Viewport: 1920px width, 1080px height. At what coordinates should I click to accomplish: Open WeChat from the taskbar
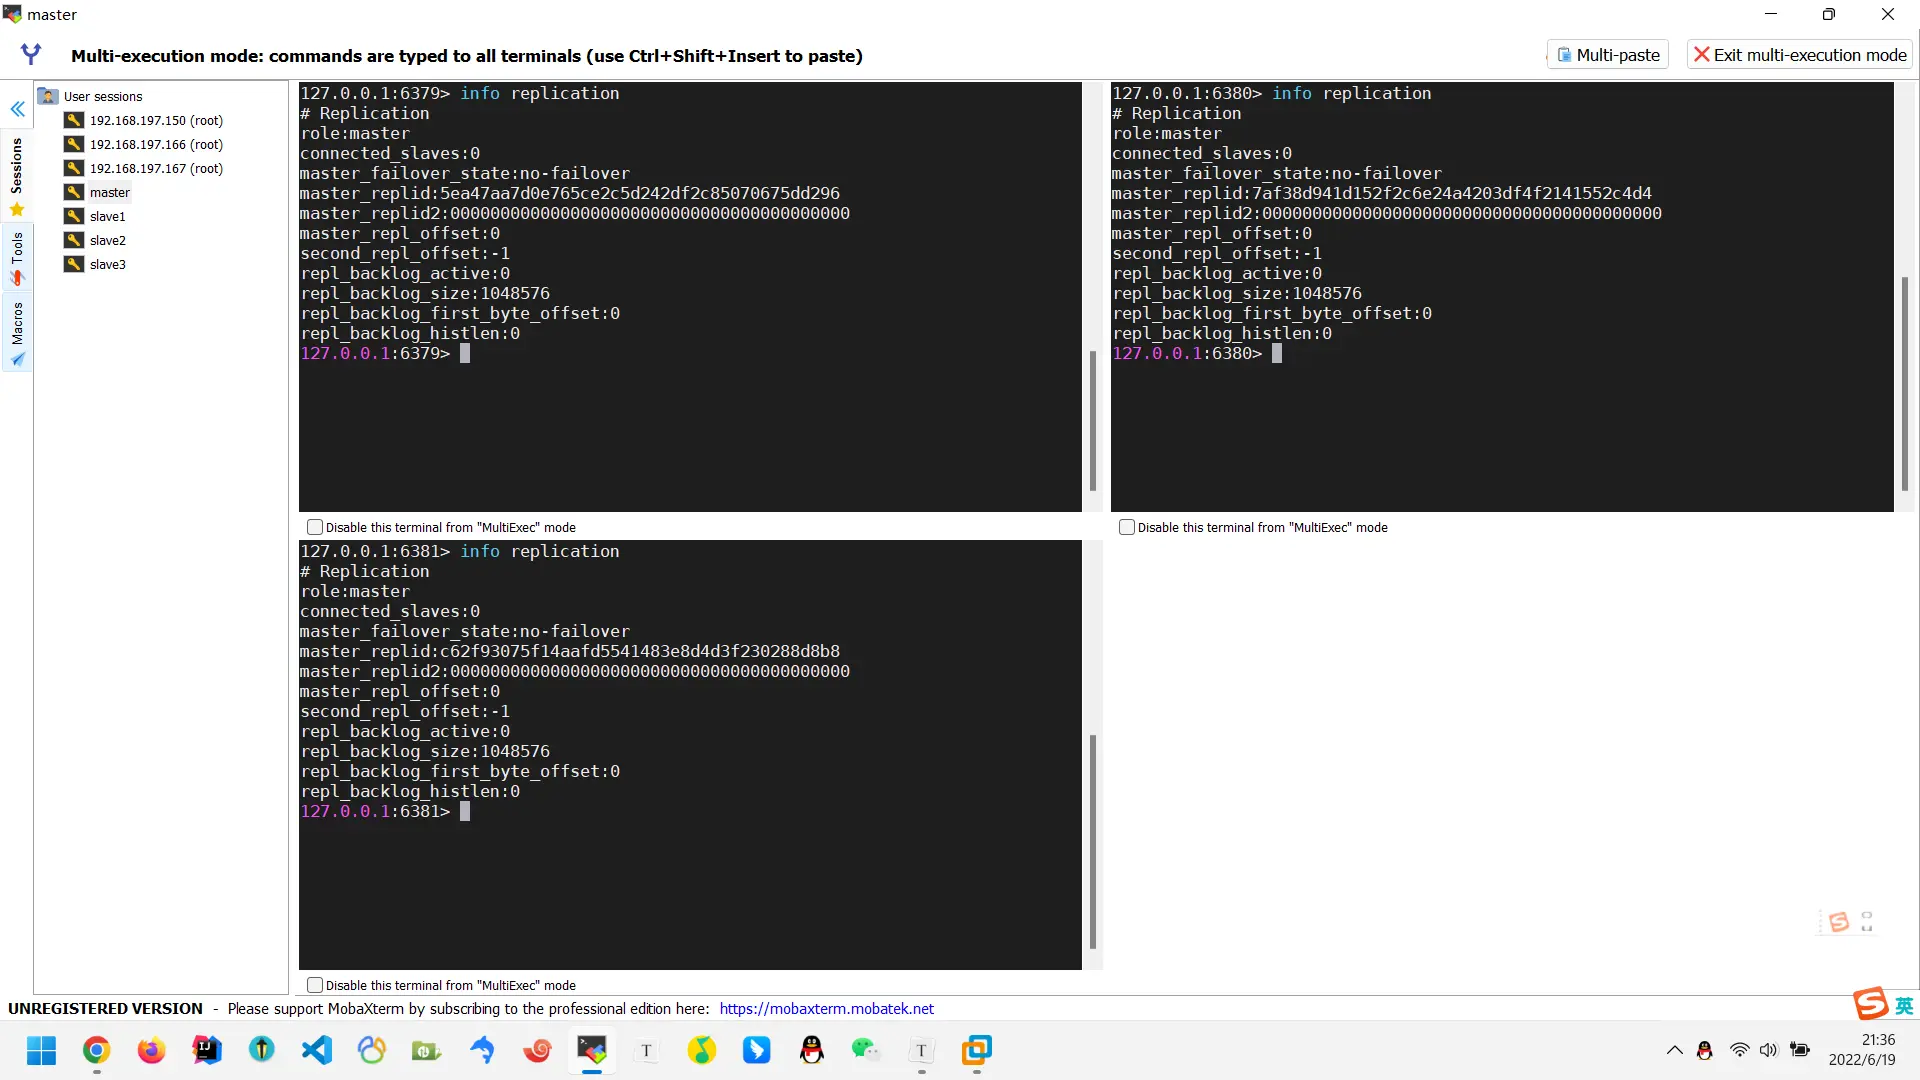866,1050
